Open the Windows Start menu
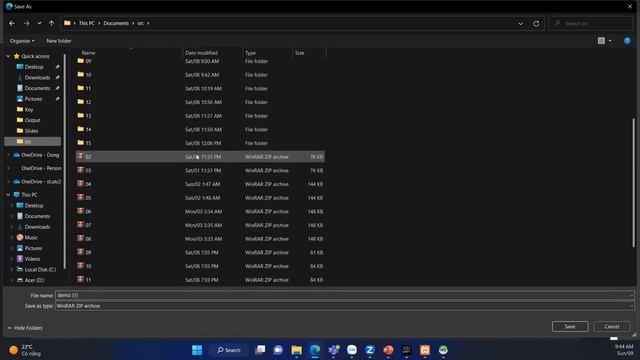The image size is (640, 360). point(197,350)
